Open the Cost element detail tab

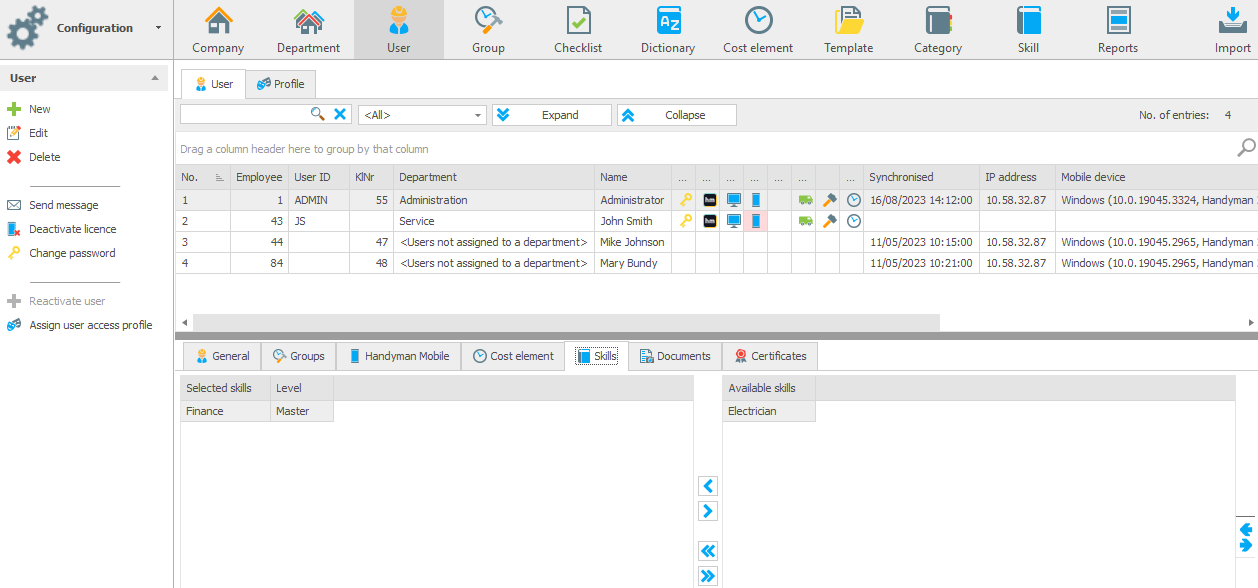[512, 356]
